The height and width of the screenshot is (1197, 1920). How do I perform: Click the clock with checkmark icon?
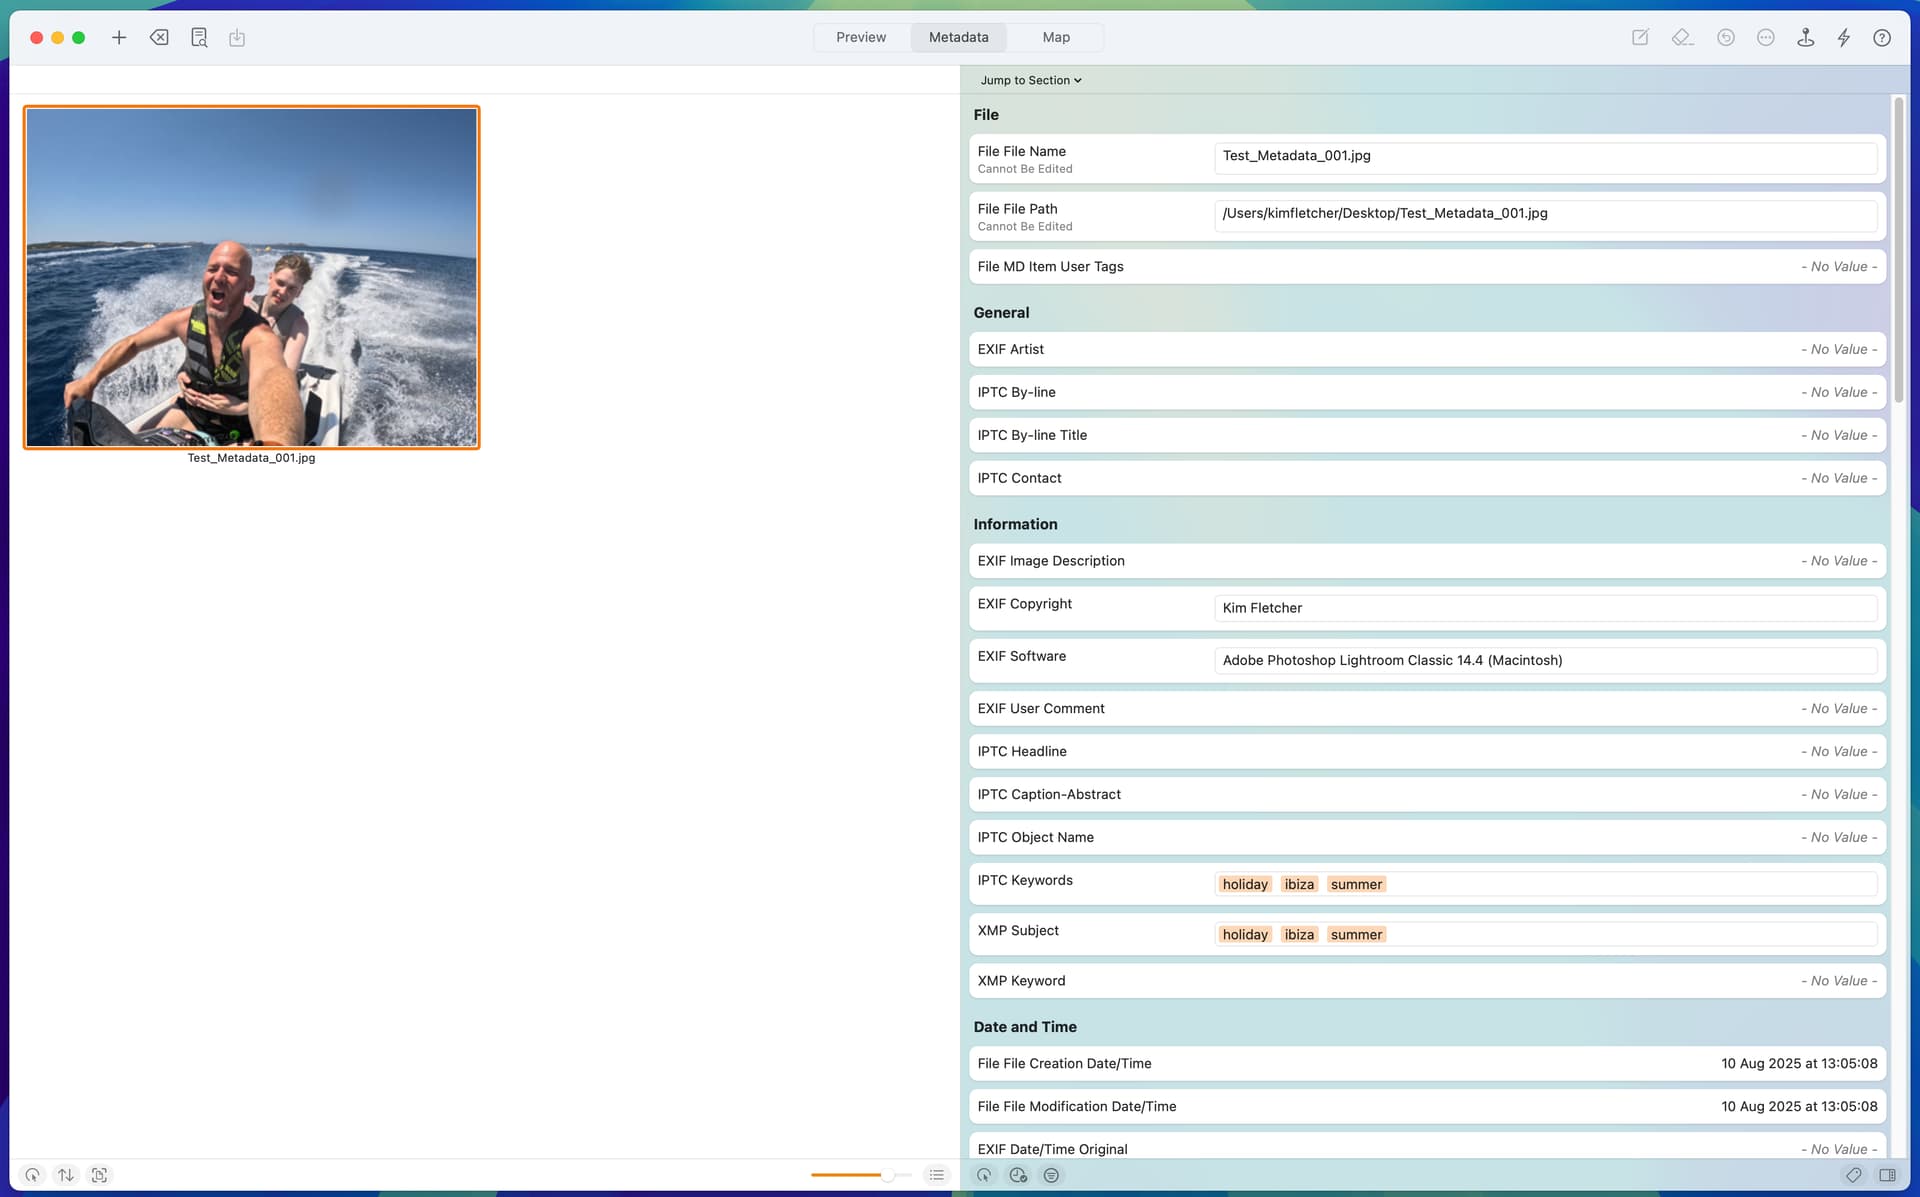pyautogui.click(x=1018, y=1175)
